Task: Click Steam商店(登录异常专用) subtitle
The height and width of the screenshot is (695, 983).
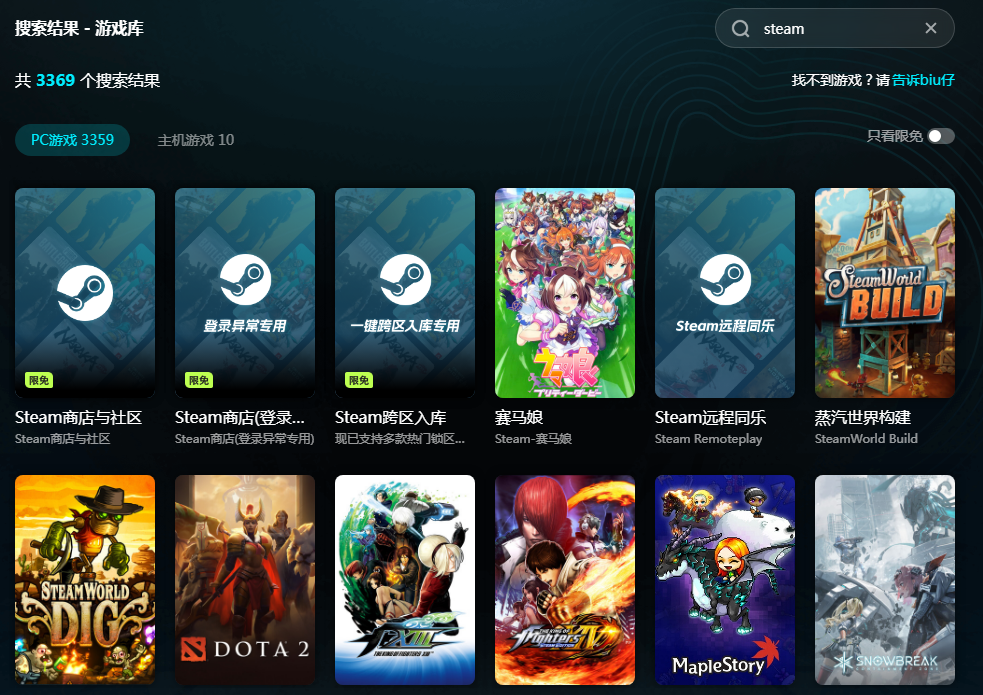Action: 244,439
